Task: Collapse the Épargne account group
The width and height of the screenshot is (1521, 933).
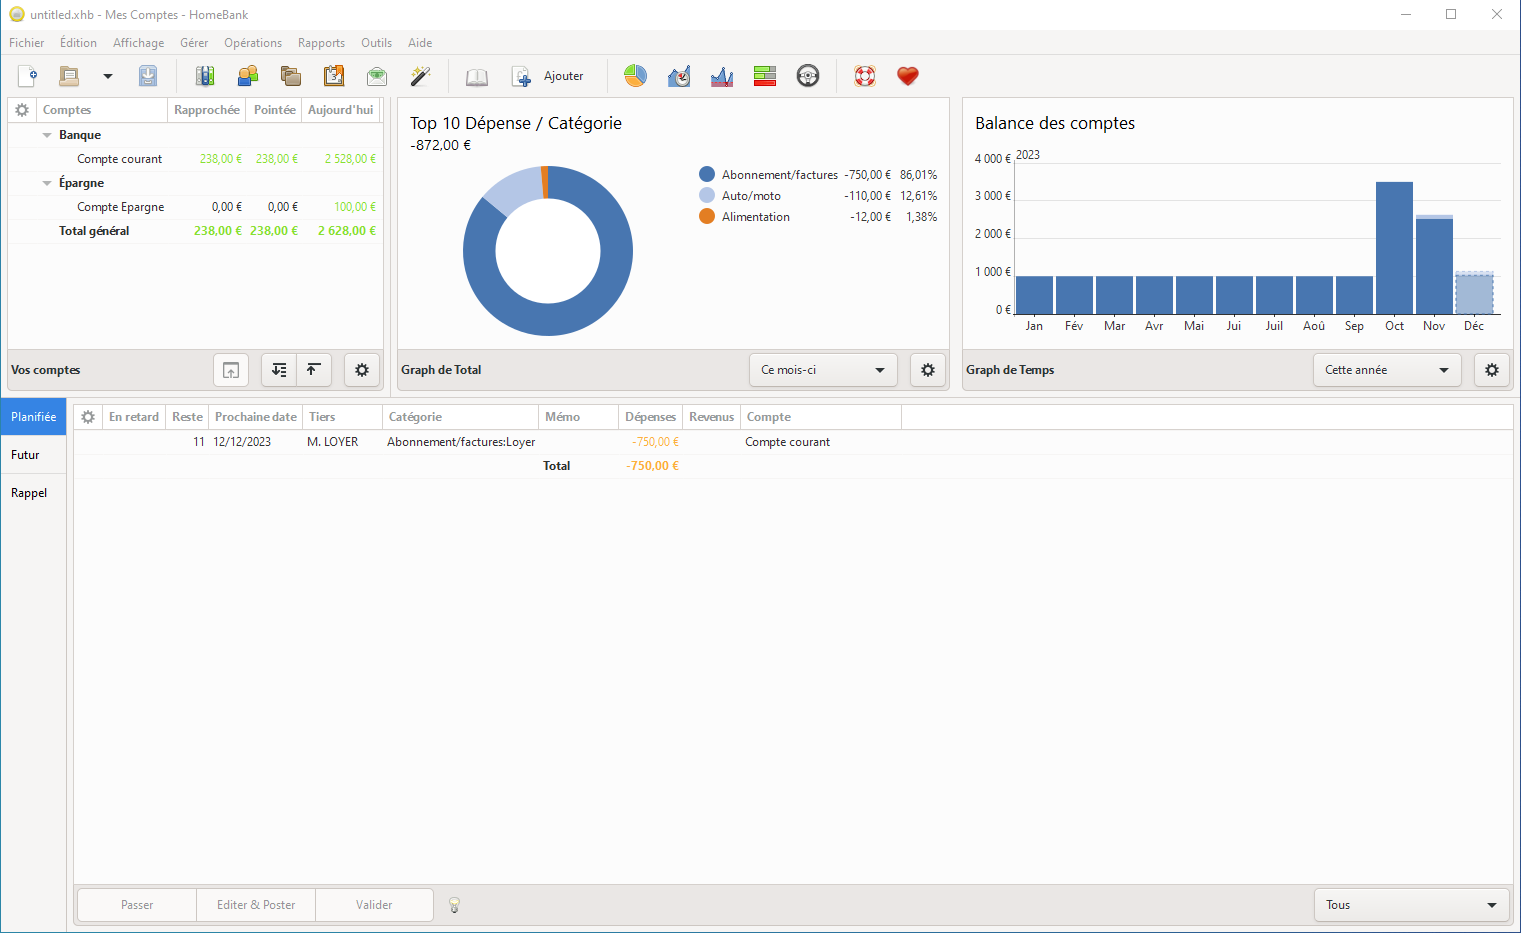Action: click(x=47, y=183)
